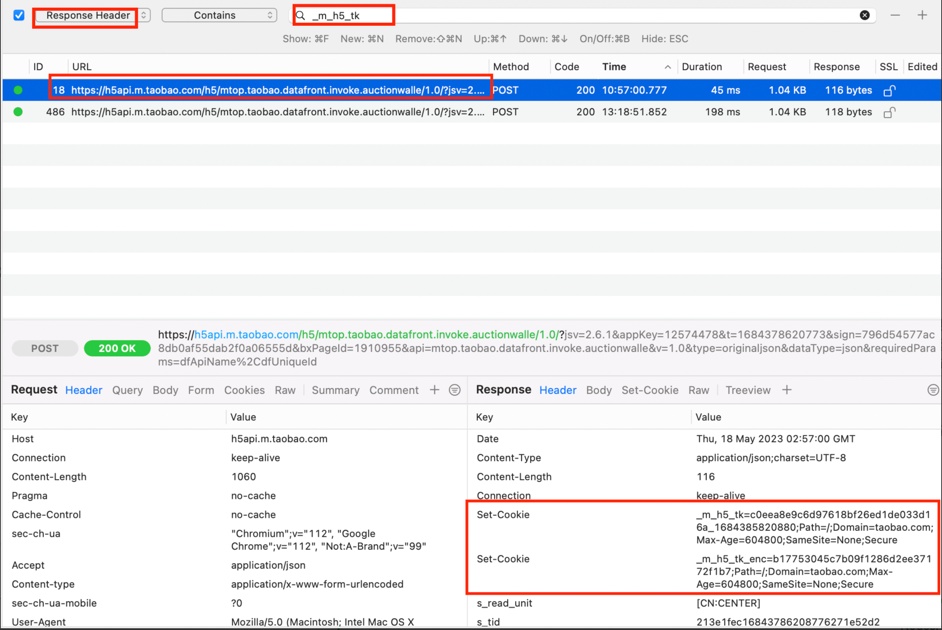942x630 pixels.
Task: Click the Request size column header
Action: [767, 67]
